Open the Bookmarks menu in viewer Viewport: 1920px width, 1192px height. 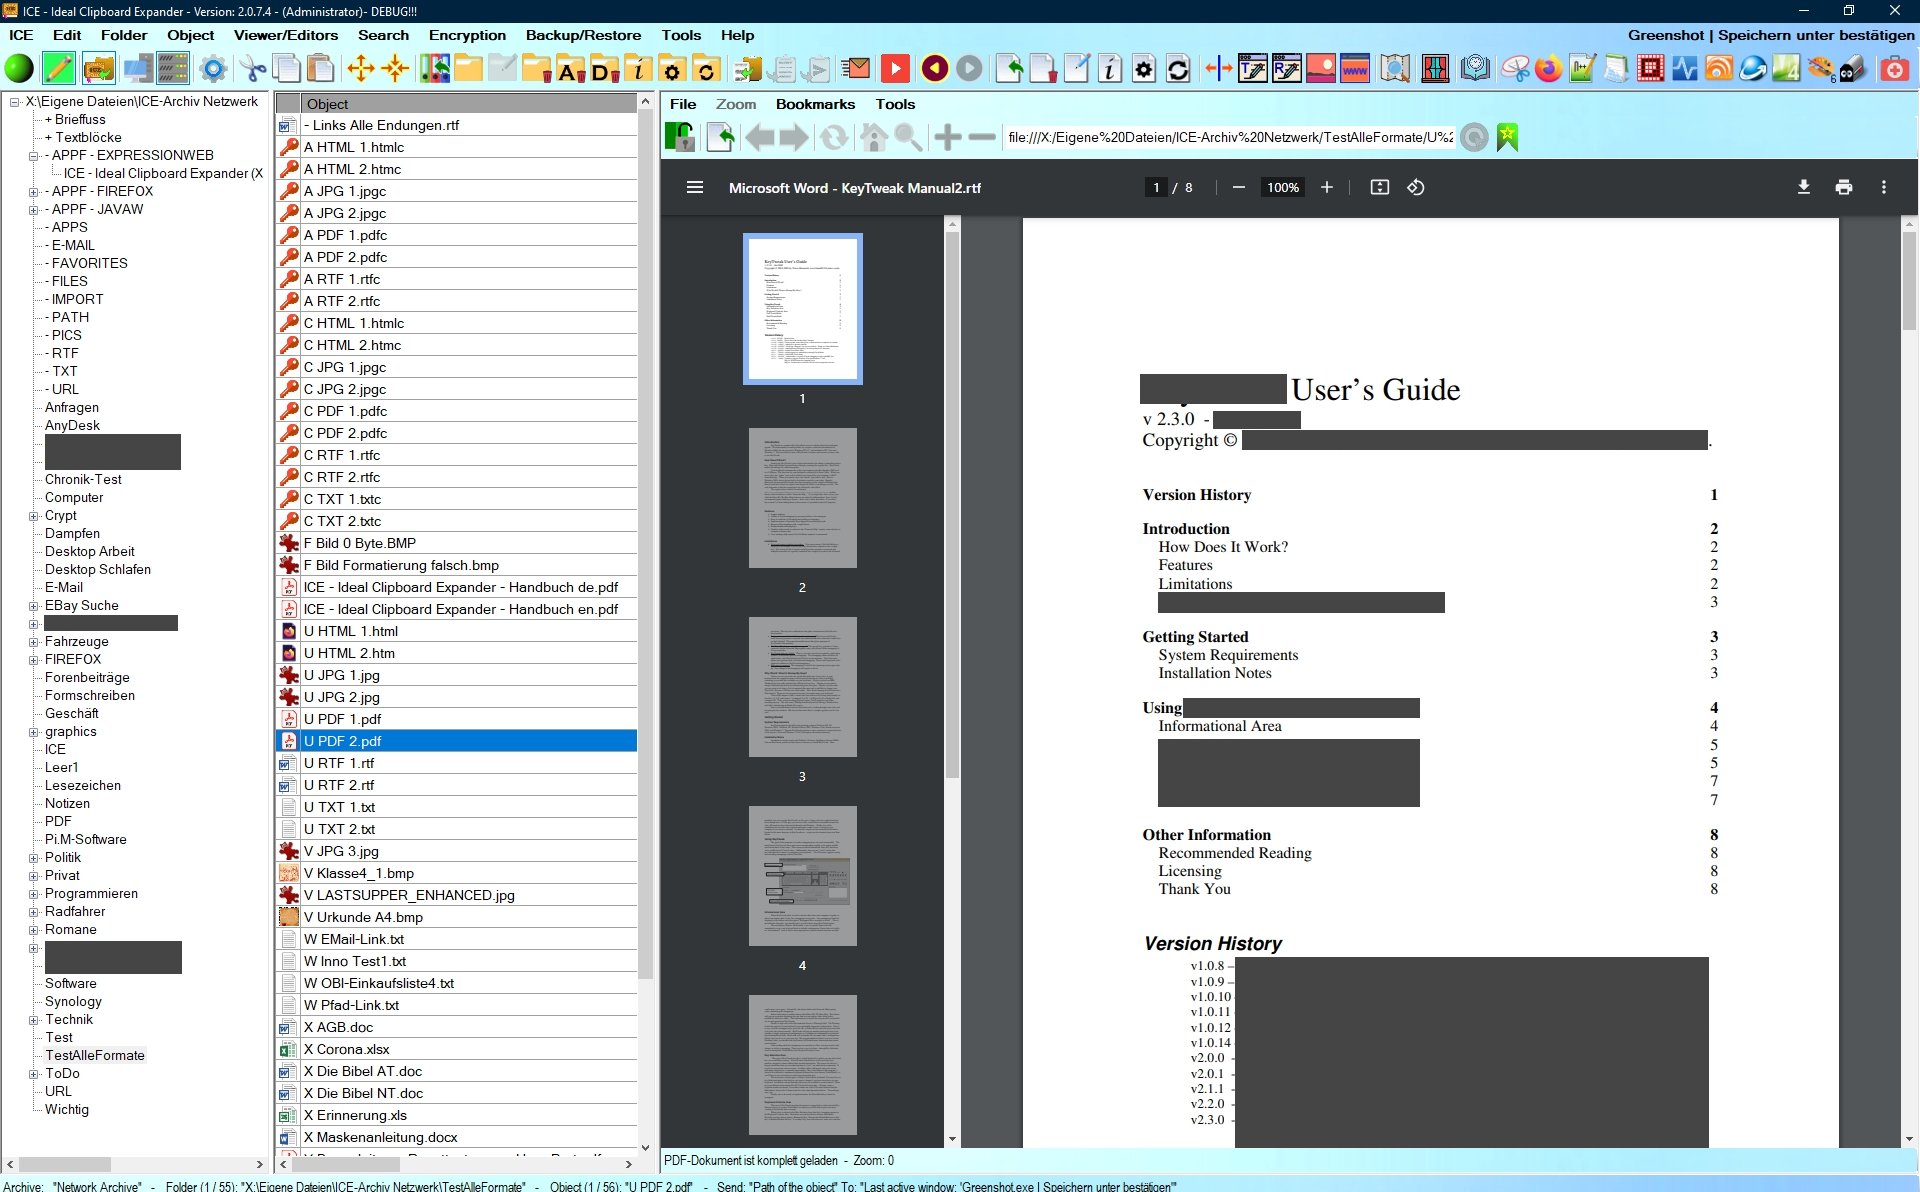(815, 104)
